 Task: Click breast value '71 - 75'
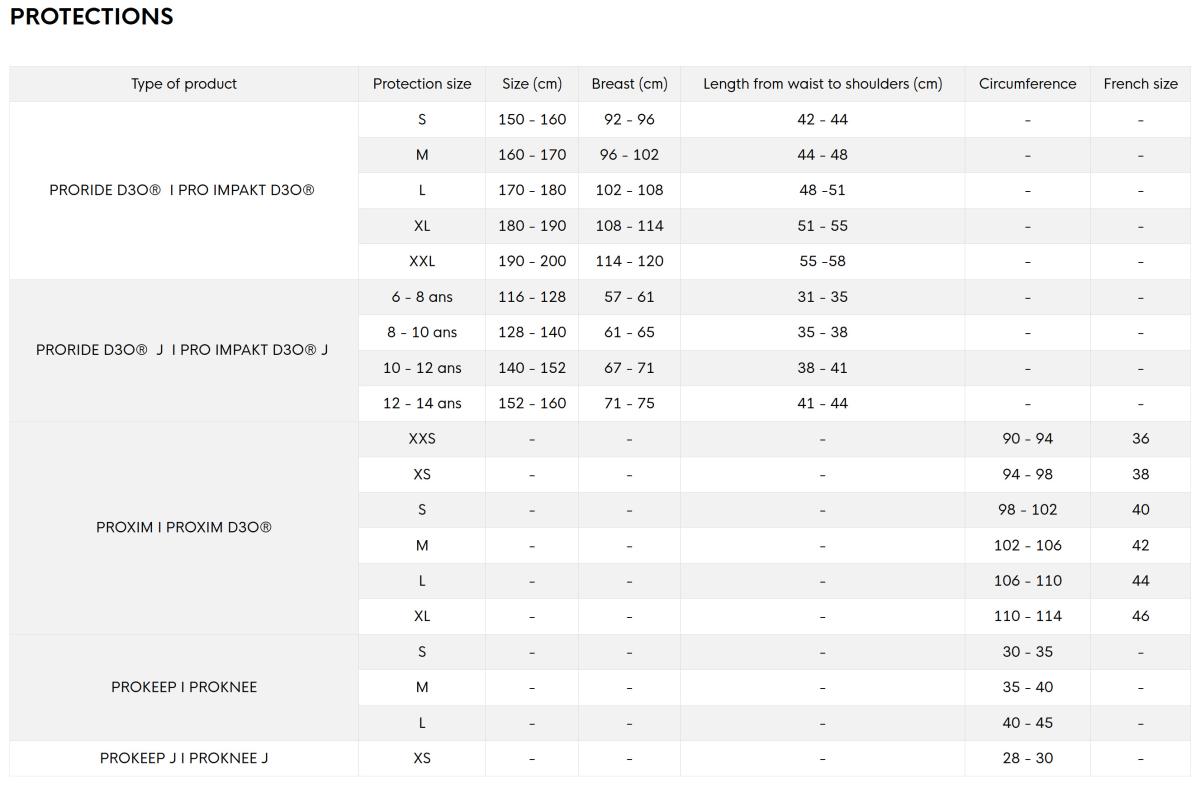pyautogui.click(x=629, y=403)
